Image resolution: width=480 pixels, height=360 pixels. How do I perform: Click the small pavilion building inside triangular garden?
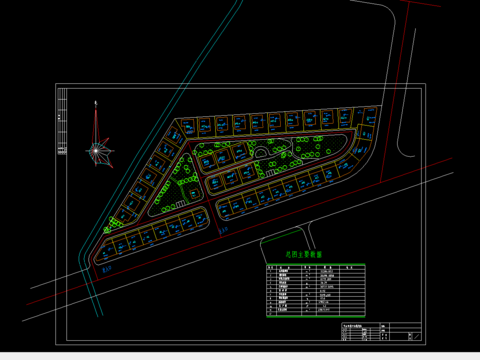pyautogui.click(x=194, y=194)
